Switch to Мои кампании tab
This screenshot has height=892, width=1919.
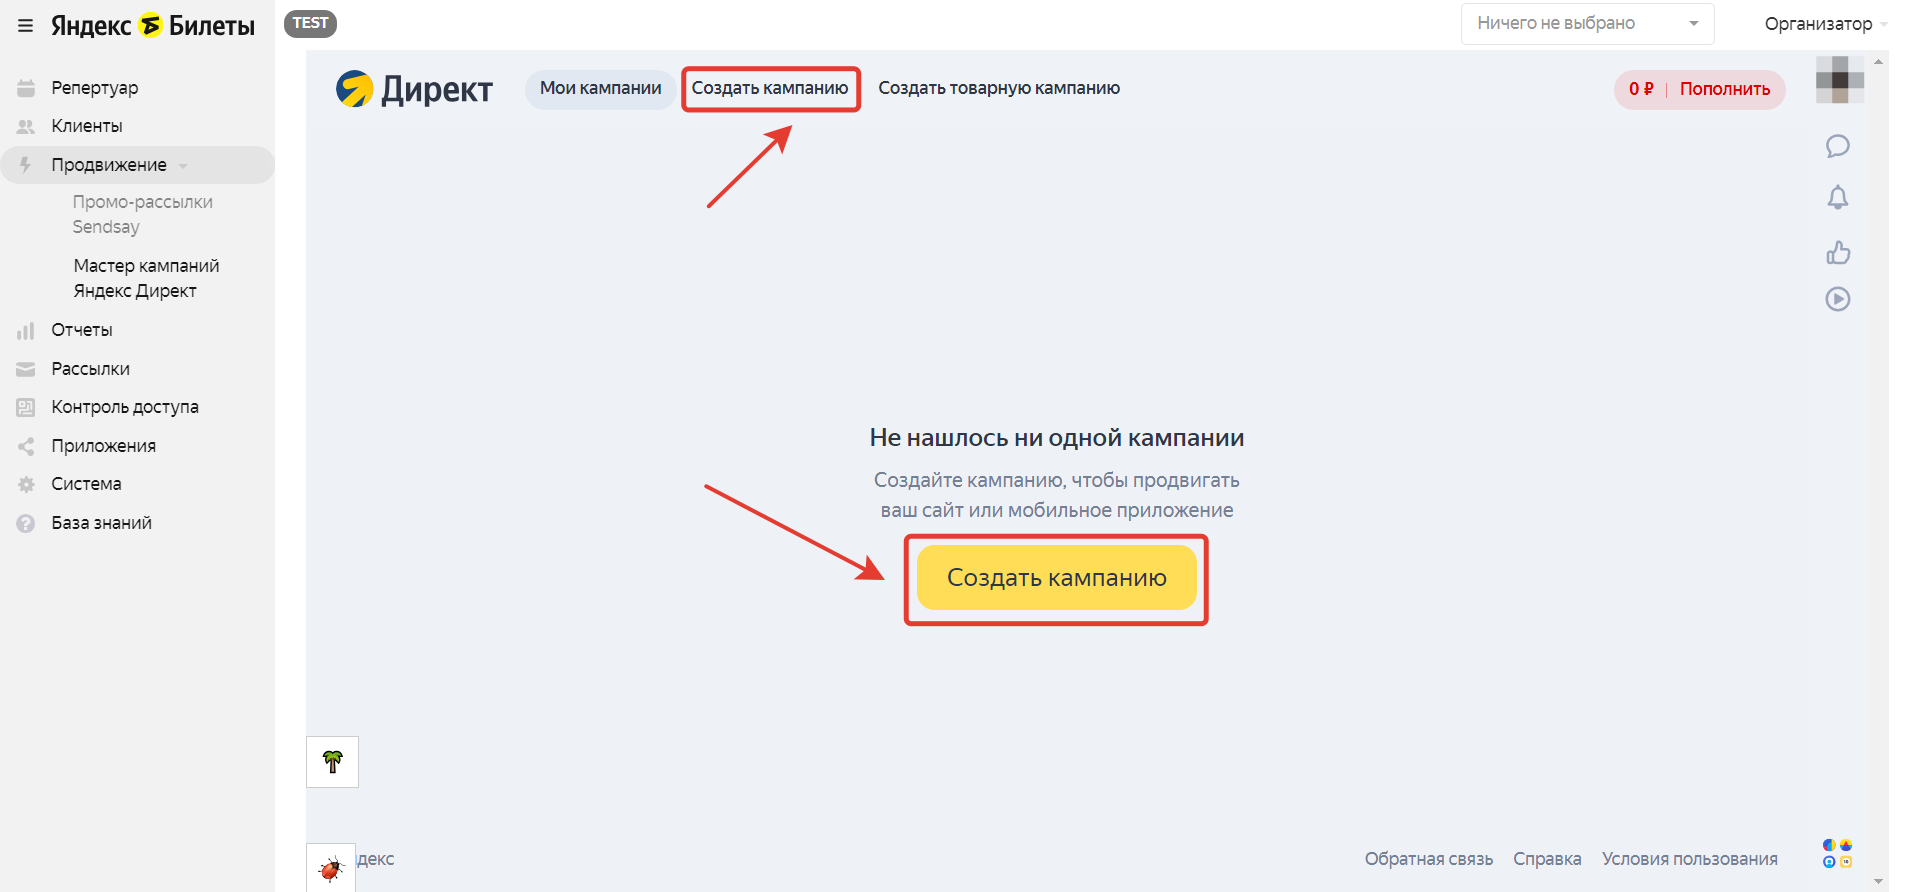pyautogui.click(x=600, y=88)
